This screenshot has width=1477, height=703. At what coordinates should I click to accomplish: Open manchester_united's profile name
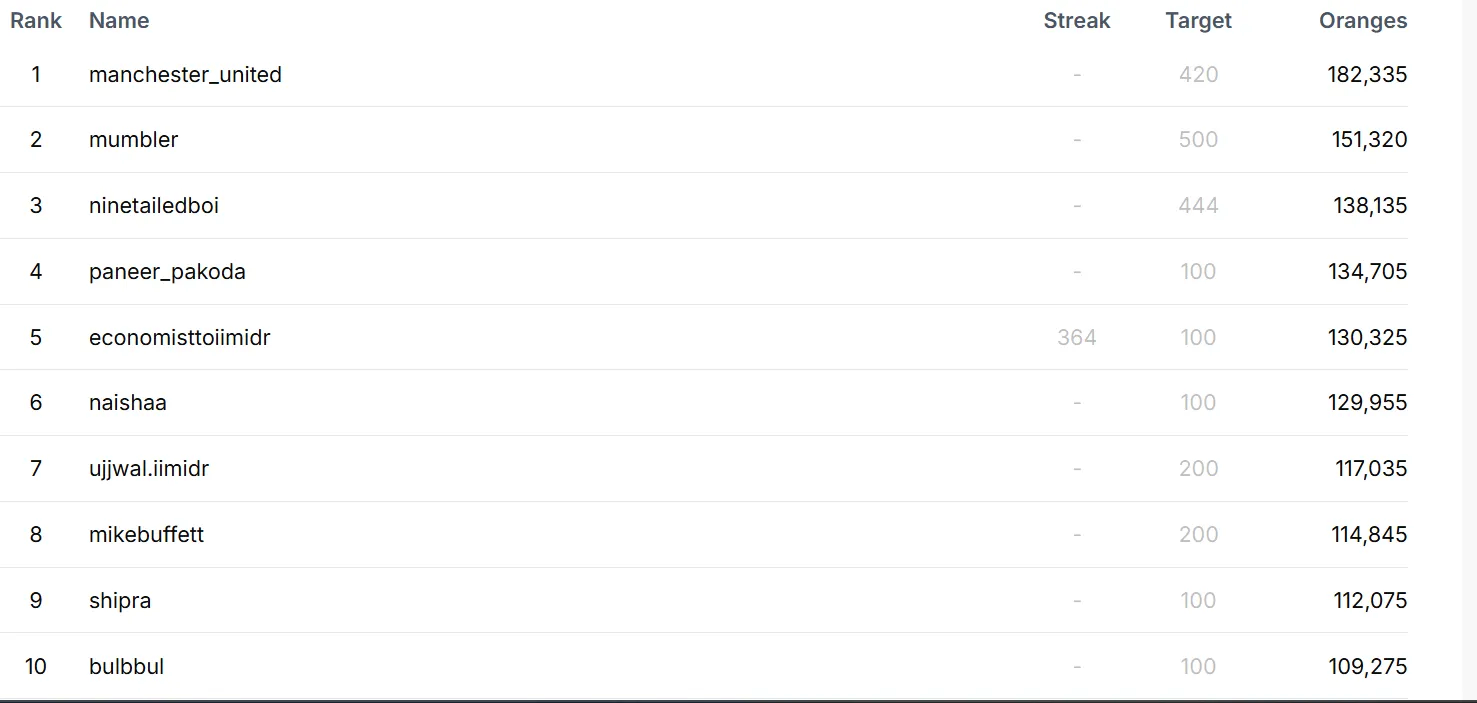(185, 75)
